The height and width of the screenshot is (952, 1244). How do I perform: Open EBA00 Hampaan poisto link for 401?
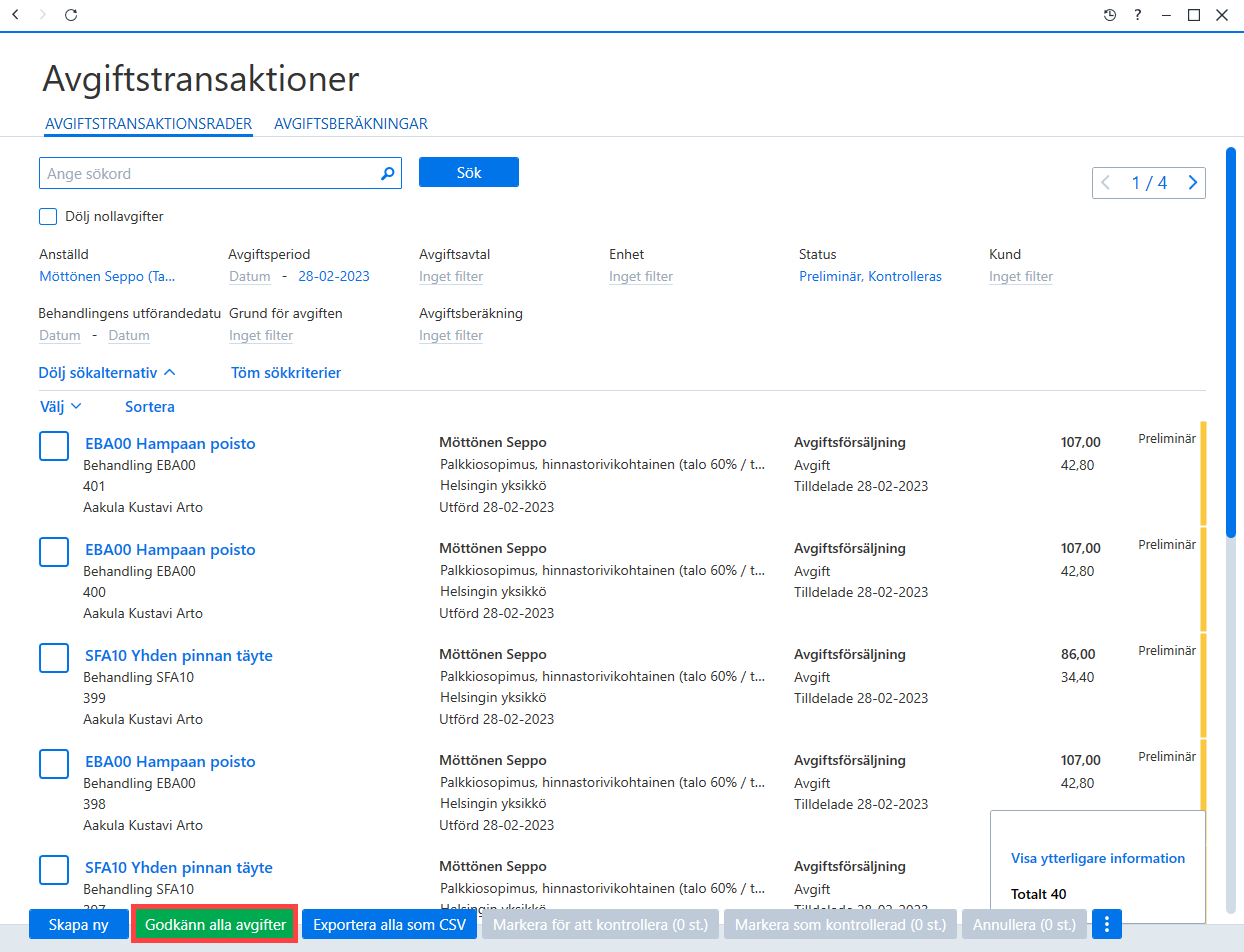click(x=170, y=443)
